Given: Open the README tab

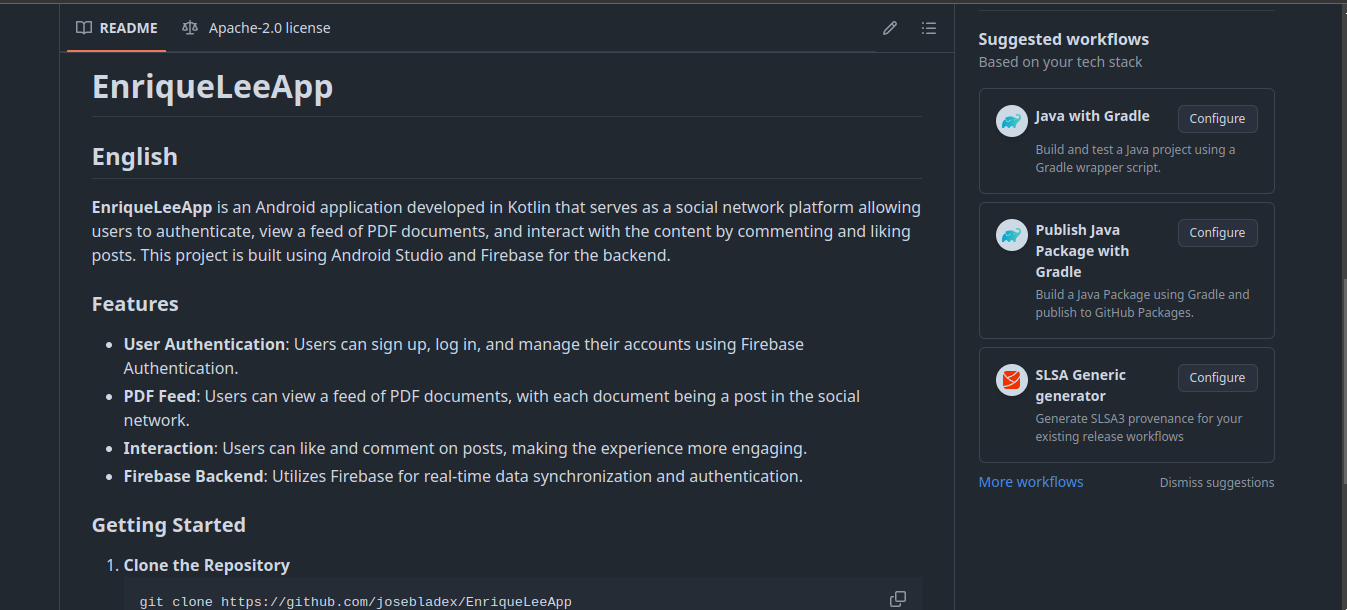Looking at the screenshot, I should tap(117, 28).
